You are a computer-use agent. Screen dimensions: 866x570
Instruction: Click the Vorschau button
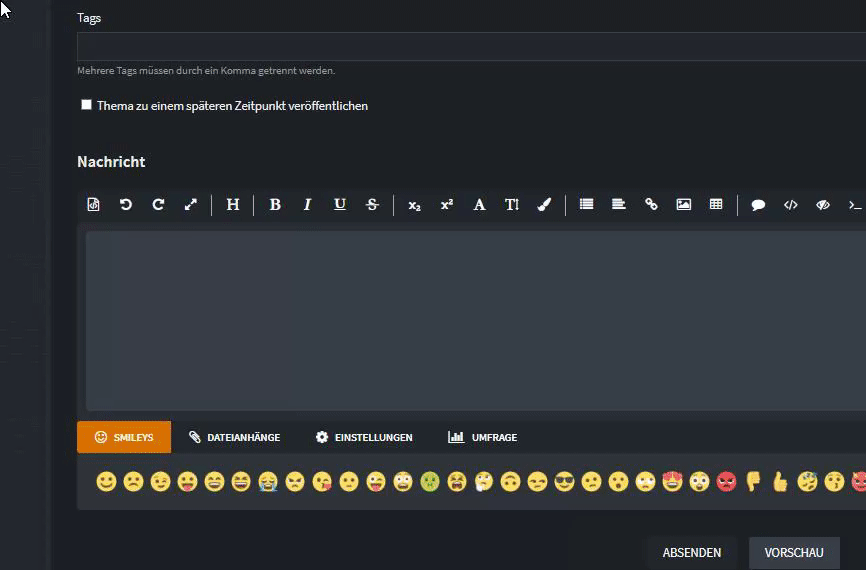click(x=794, y=553)
